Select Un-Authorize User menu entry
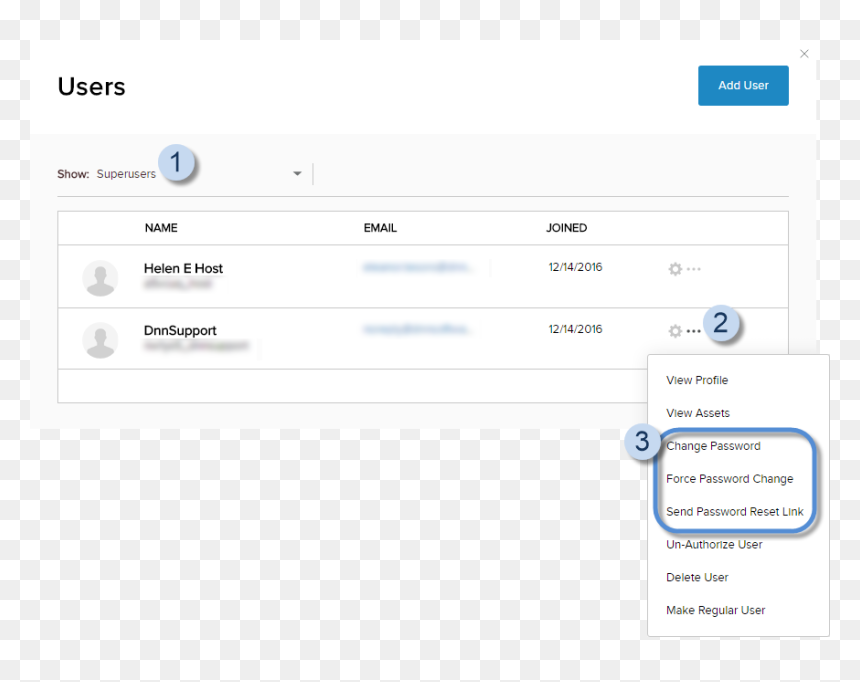This screenshot has width=860, height=682. tap(714, 545)
